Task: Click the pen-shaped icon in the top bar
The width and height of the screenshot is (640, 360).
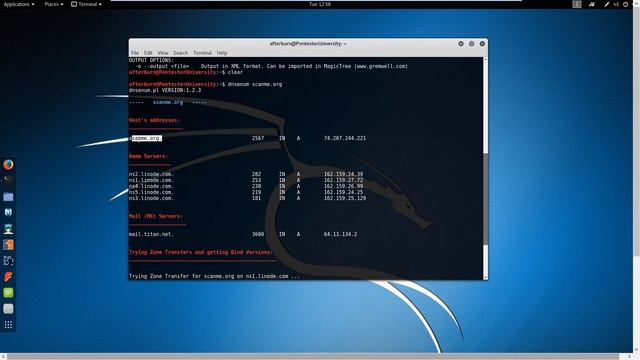Action: (607, 4)
